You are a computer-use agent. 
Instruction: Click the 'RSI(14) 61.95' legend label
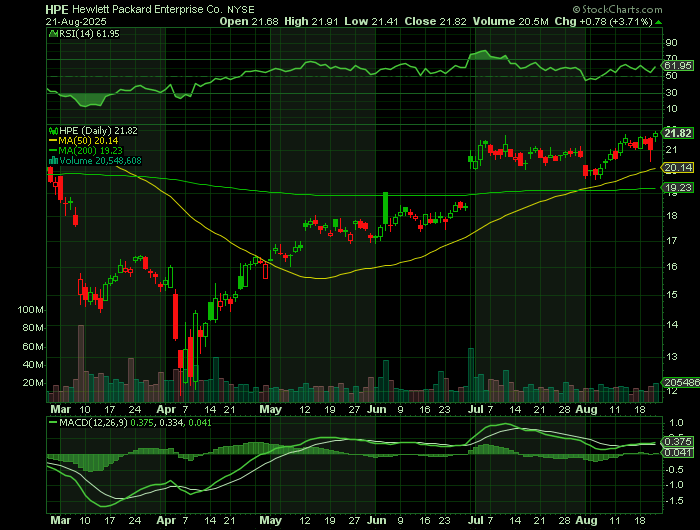(89, 33)
